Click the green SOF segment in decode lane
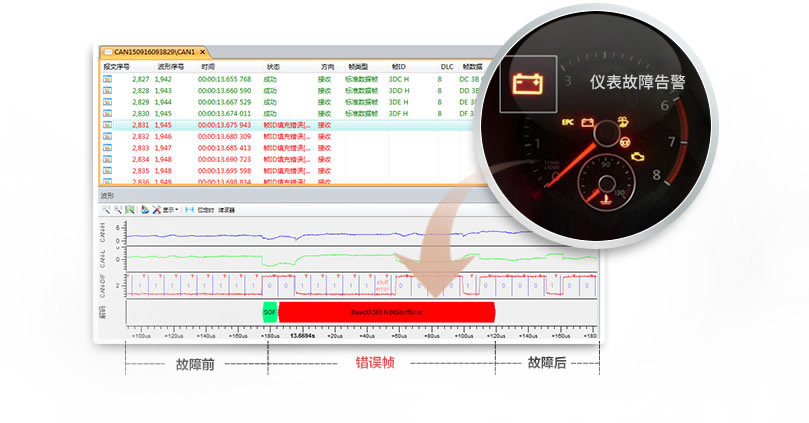This screenshot has width=809, height=423. (x=270, y=312)
